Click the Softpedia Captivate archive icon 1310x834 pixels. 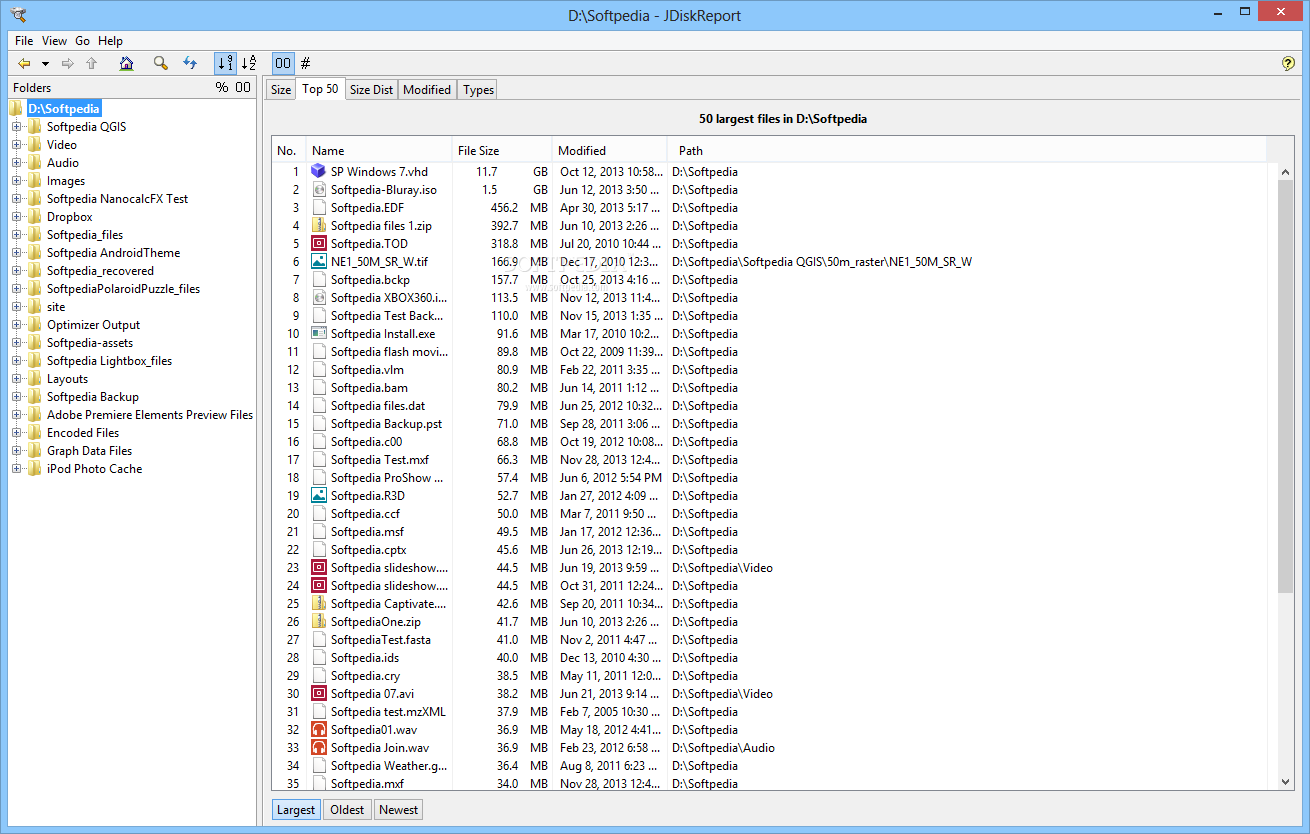[x=319, y=604]
